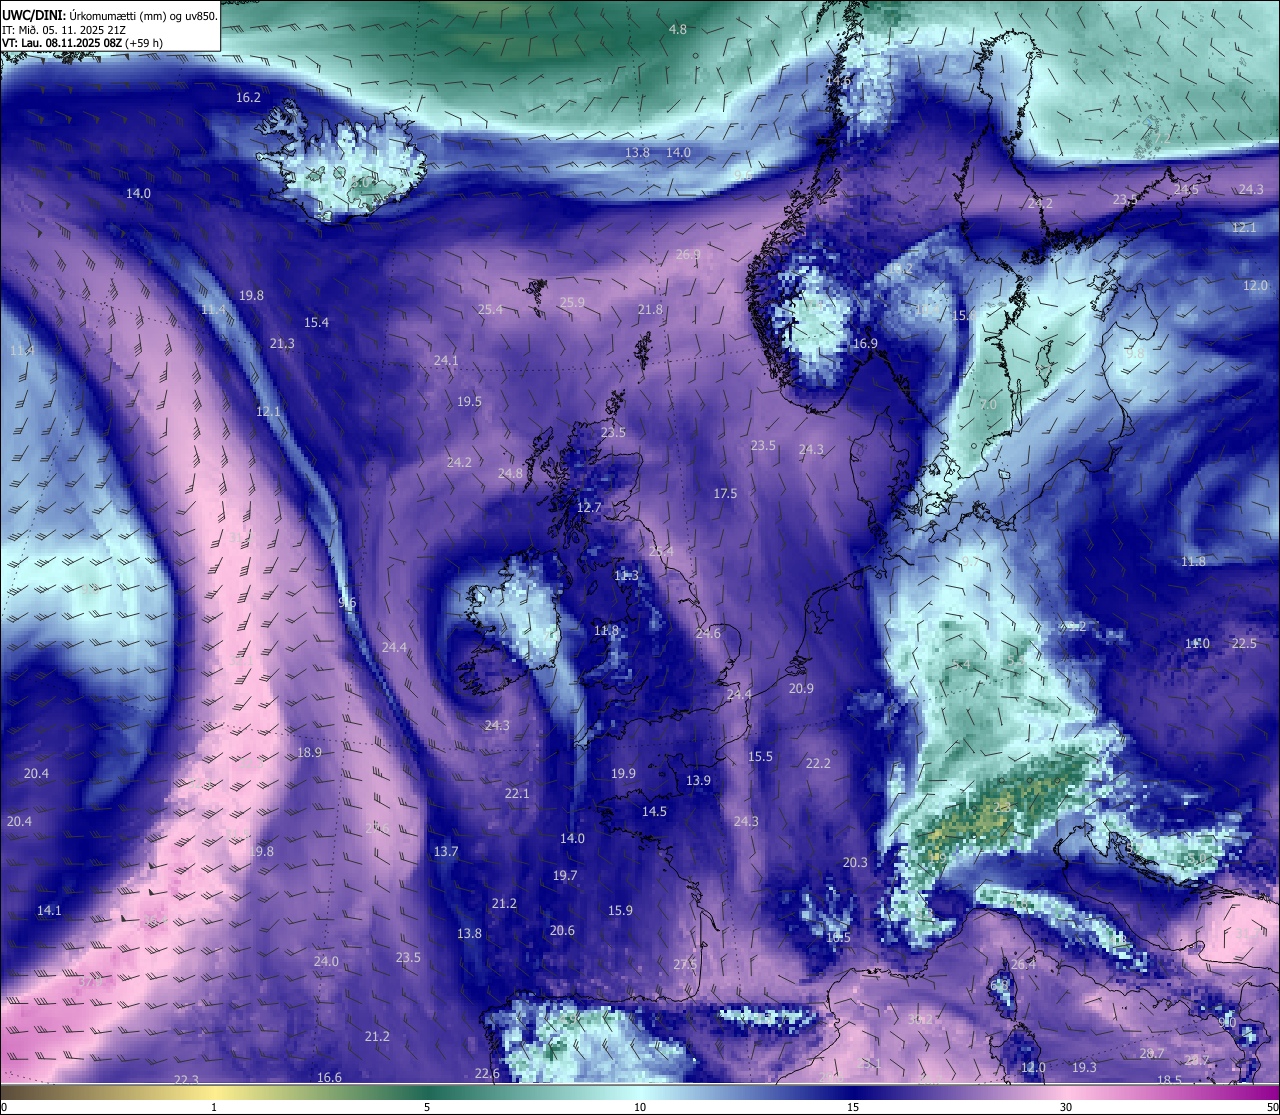This screenshot has height=1115, width=1280.
Task: Select the 20.3 value label
Action: point(855,863)
